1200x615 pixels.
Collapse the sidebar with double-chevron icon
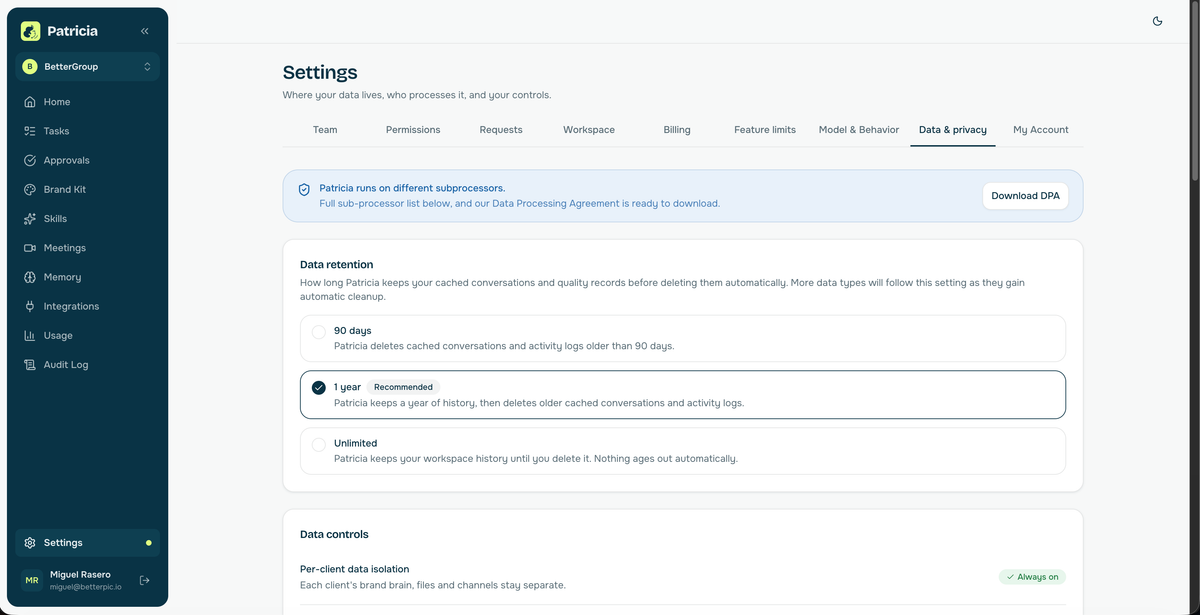point(145,31)
